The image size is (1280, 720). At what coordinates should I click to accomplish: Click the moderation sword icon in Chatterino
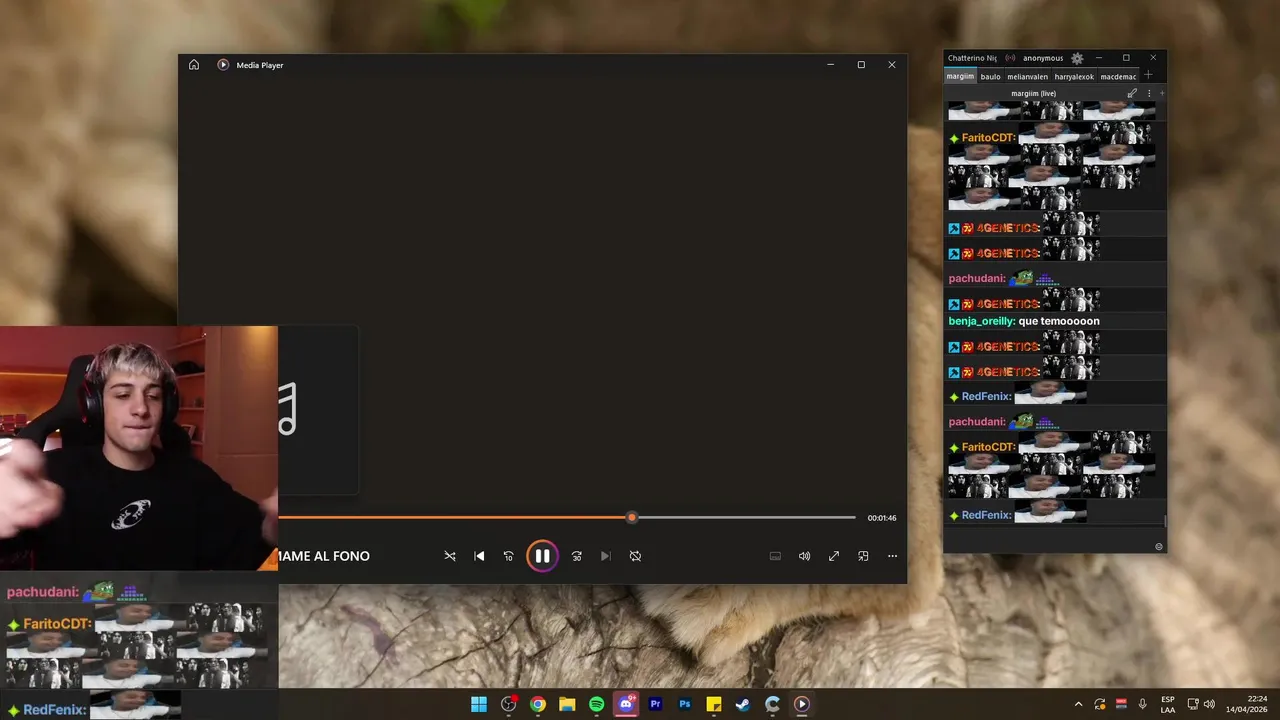[x=1132, y=93]
